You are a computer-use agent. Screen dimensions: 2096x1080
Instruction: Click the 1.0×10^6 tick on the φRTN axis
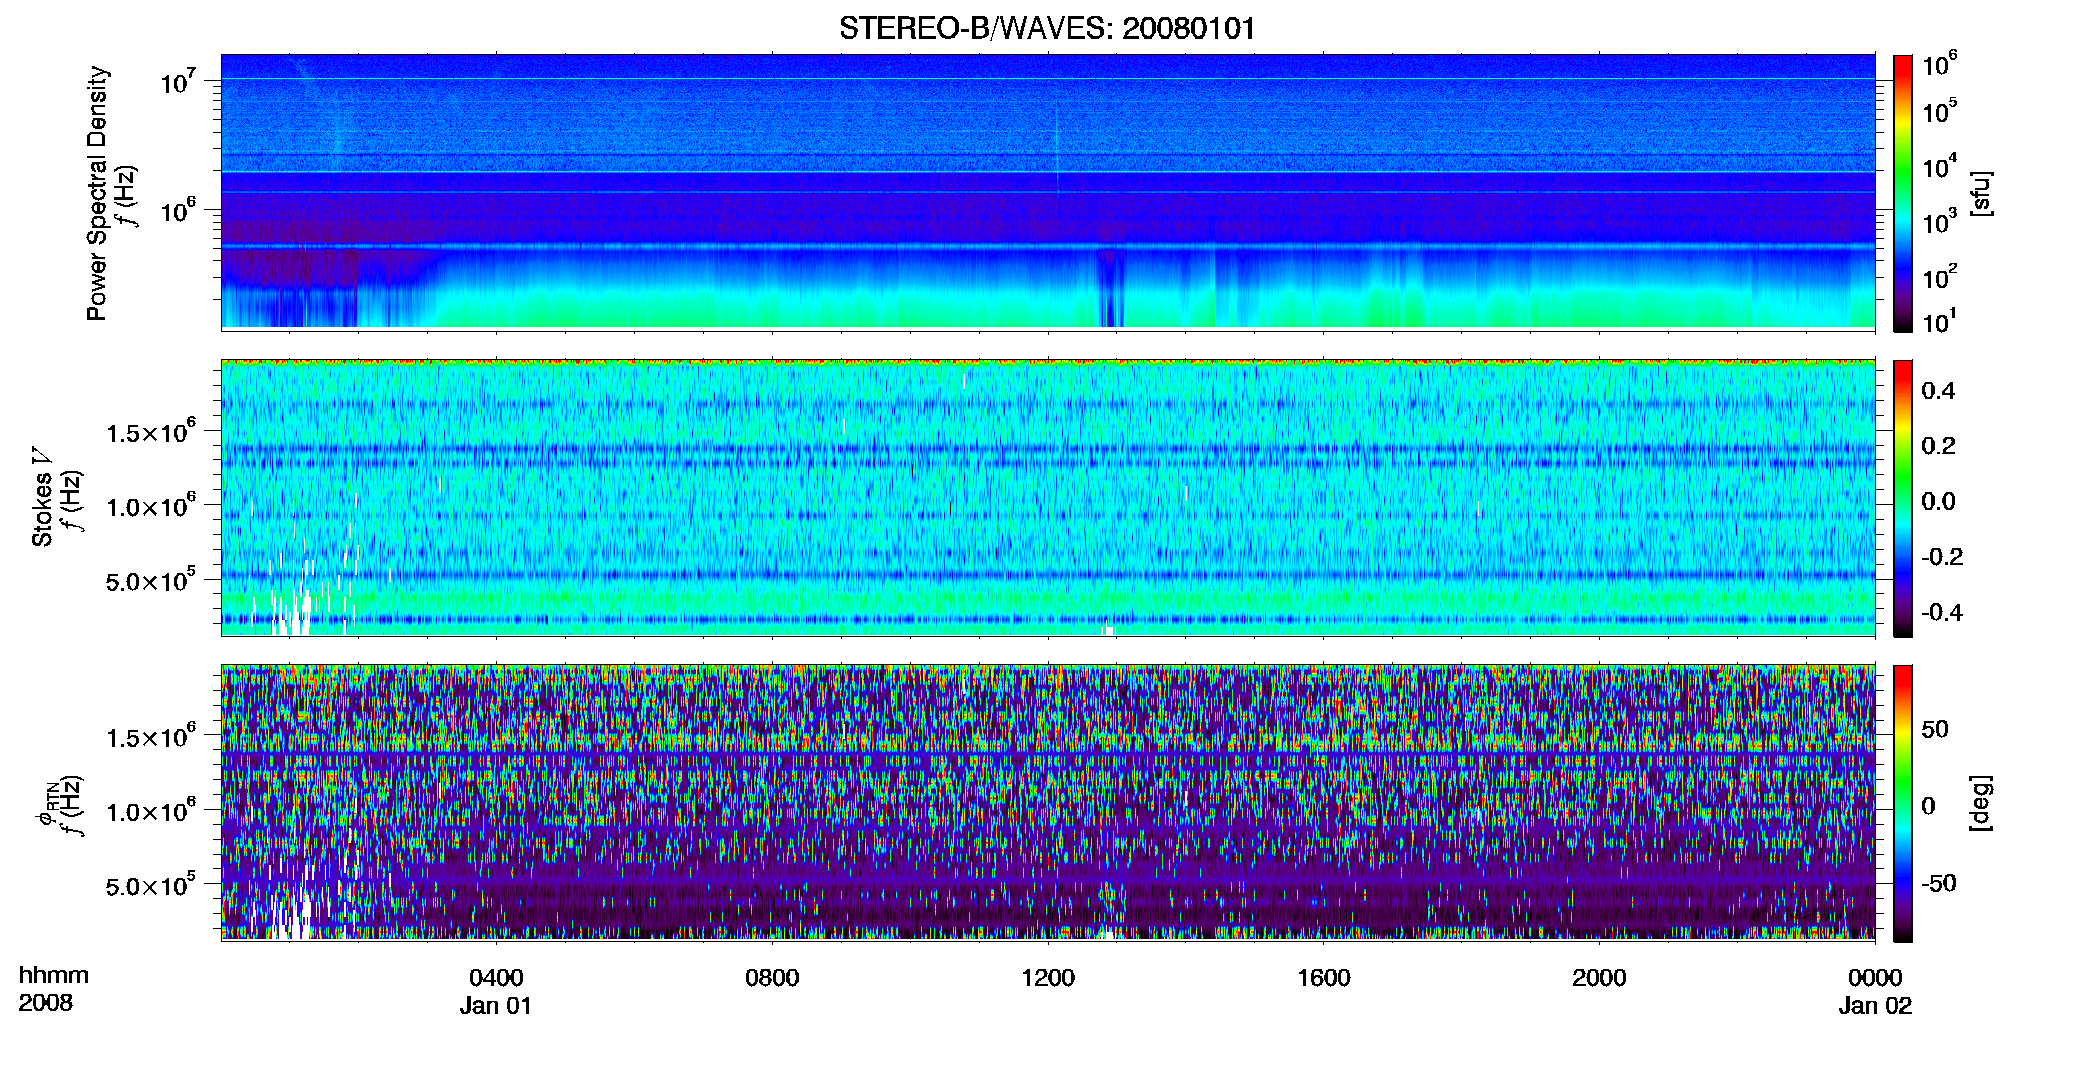coord(150,811)
